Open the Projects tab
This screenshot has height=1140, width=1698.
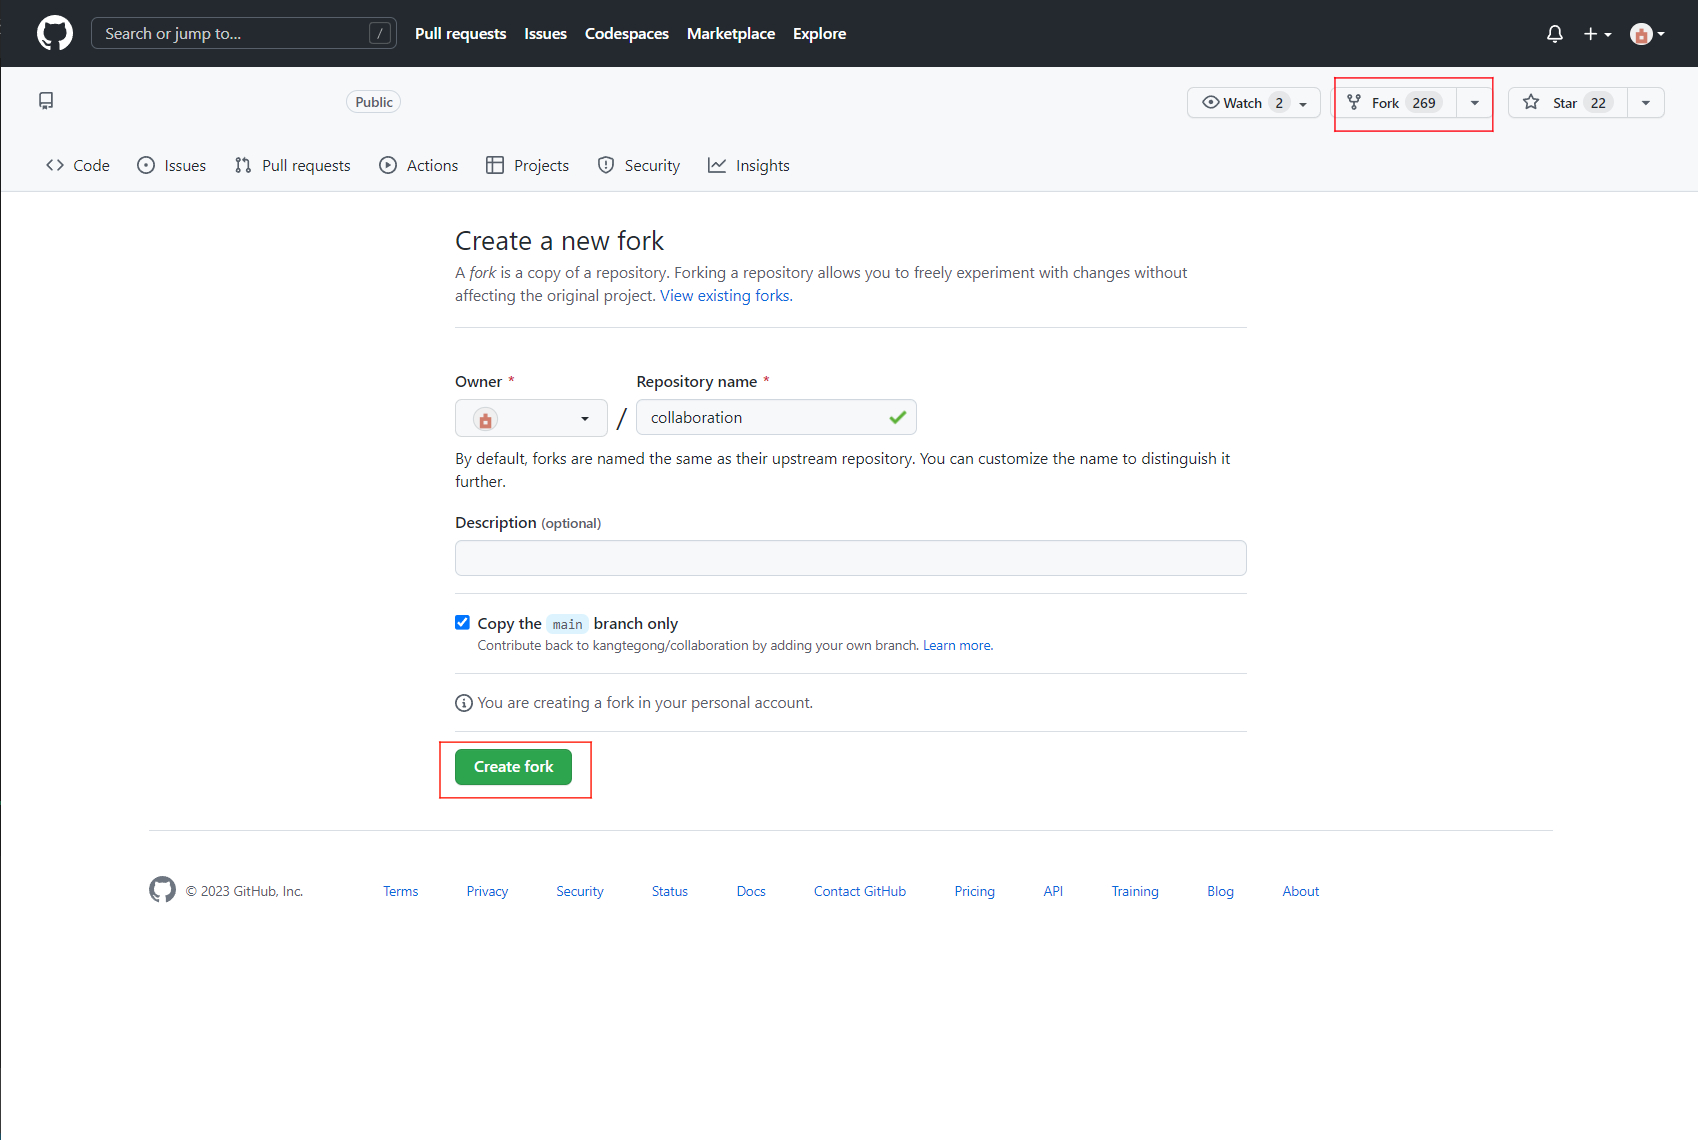pyautogui.click(x=528, y=165)
